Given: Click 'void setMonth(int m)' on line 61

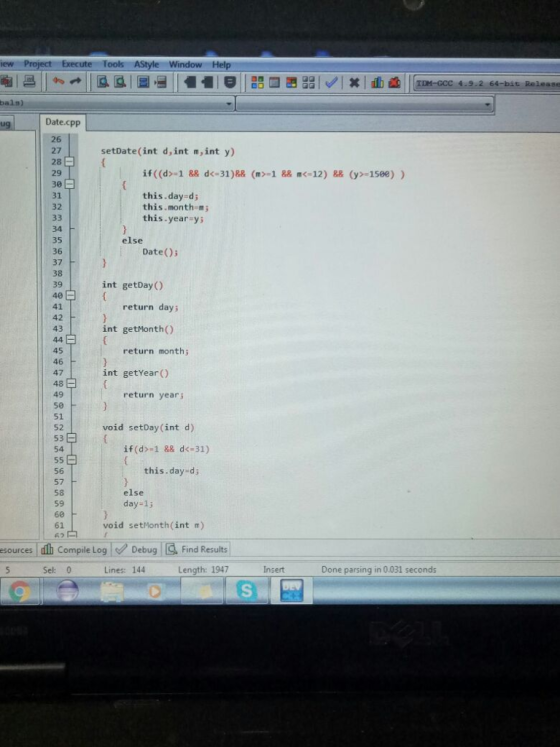Looking at the screenshot, I should point(153,525).
